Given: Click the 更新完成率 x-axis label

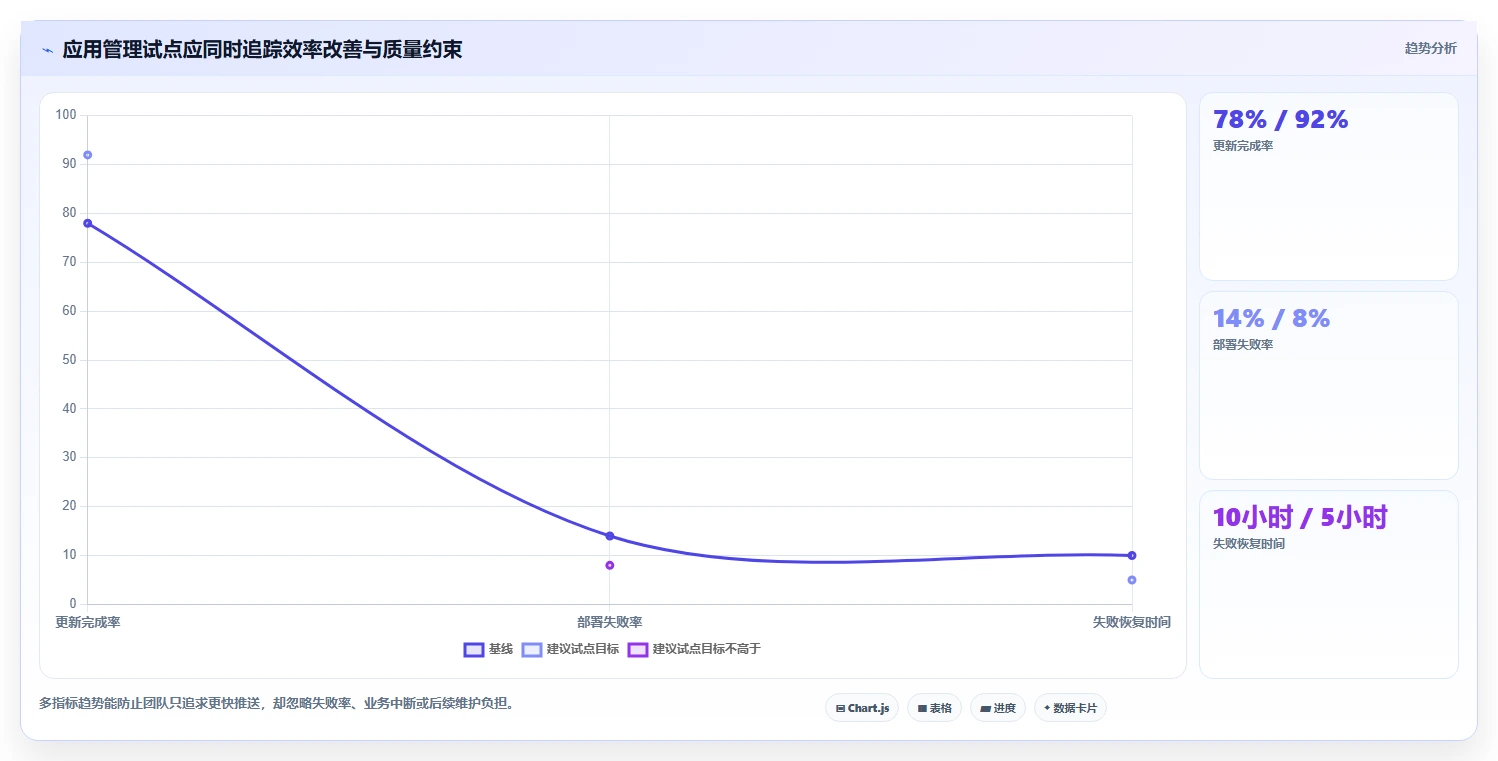Looking at the screenshot, I should [x=88, y=622].
